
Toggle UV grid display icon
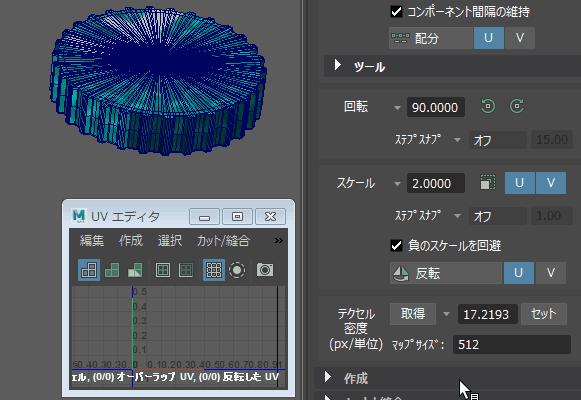[214, 270]
